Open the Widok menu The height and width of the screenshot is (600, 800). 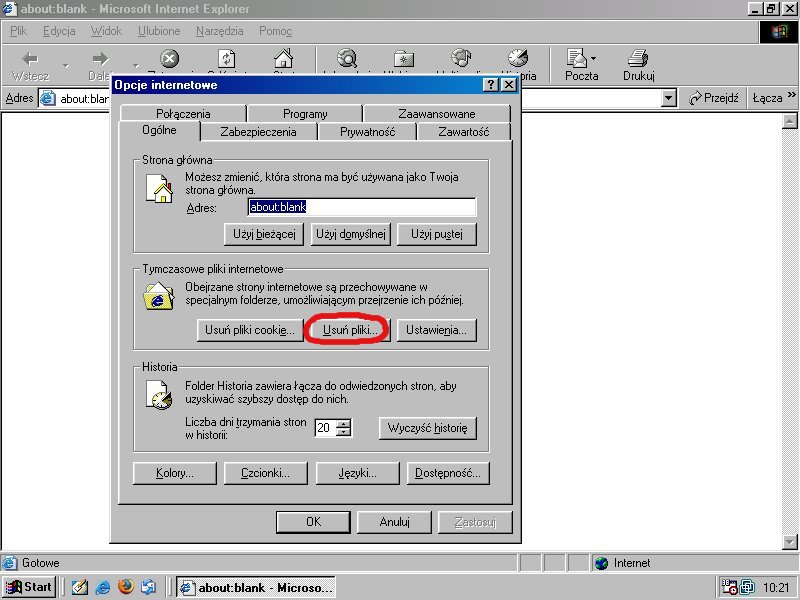(x=106, y=31)
